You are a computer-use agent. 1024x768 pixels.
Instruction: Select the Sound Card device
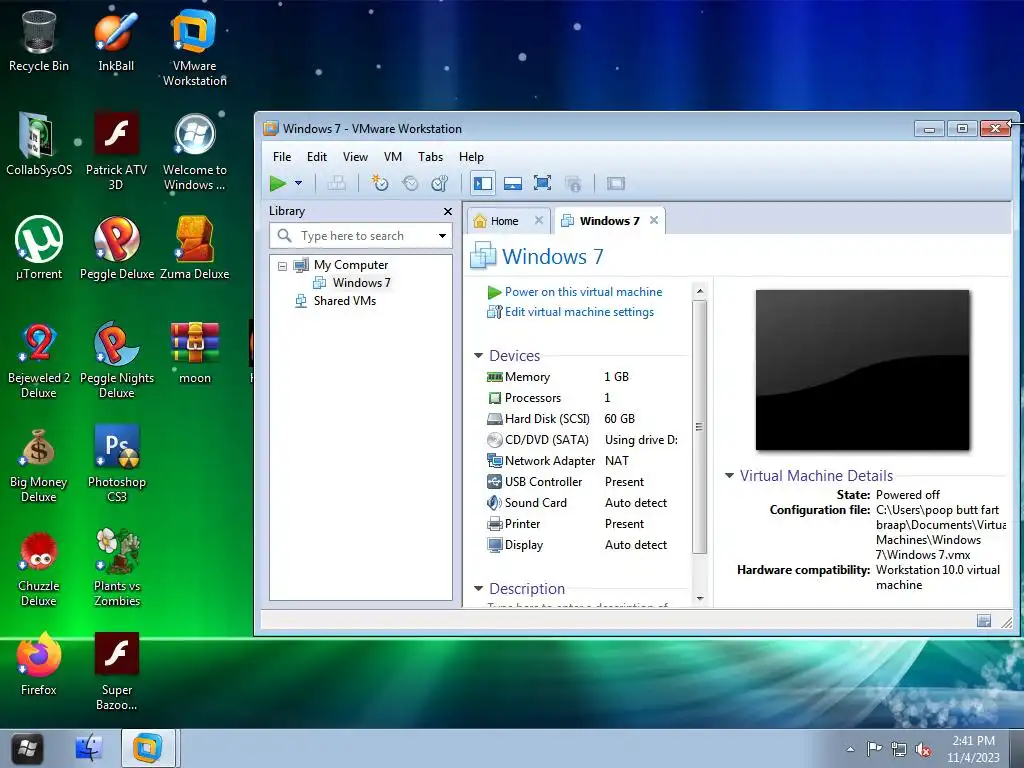(584, 502)
